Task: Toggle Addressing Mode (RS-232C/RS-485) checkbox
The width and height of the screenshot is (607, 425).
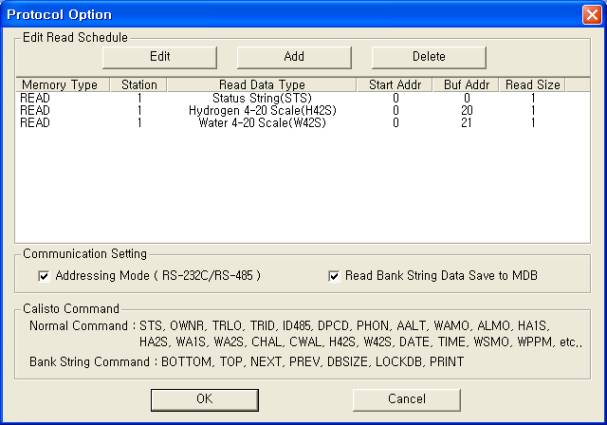Action: [43, 275]
